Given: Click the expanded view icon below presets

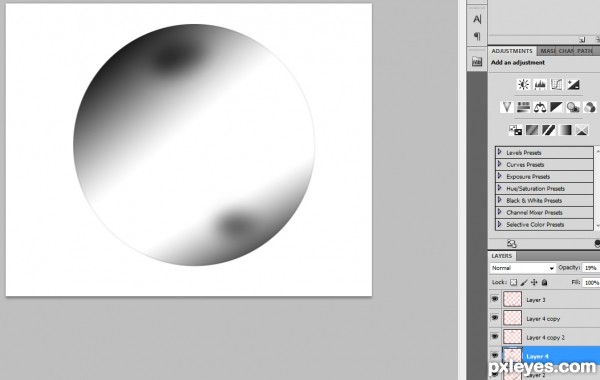Looking at the screenshot, I should (512, 243).
